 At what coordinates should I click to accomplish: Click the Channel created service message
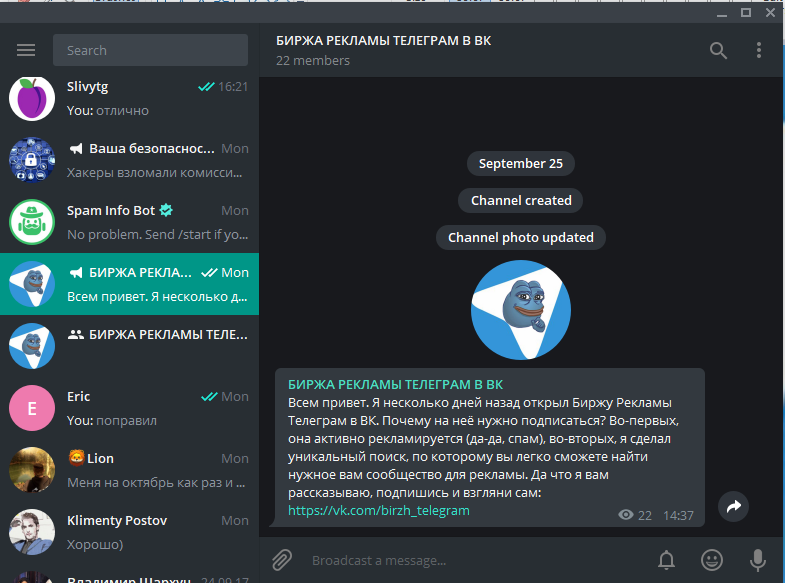coord(521,201)
